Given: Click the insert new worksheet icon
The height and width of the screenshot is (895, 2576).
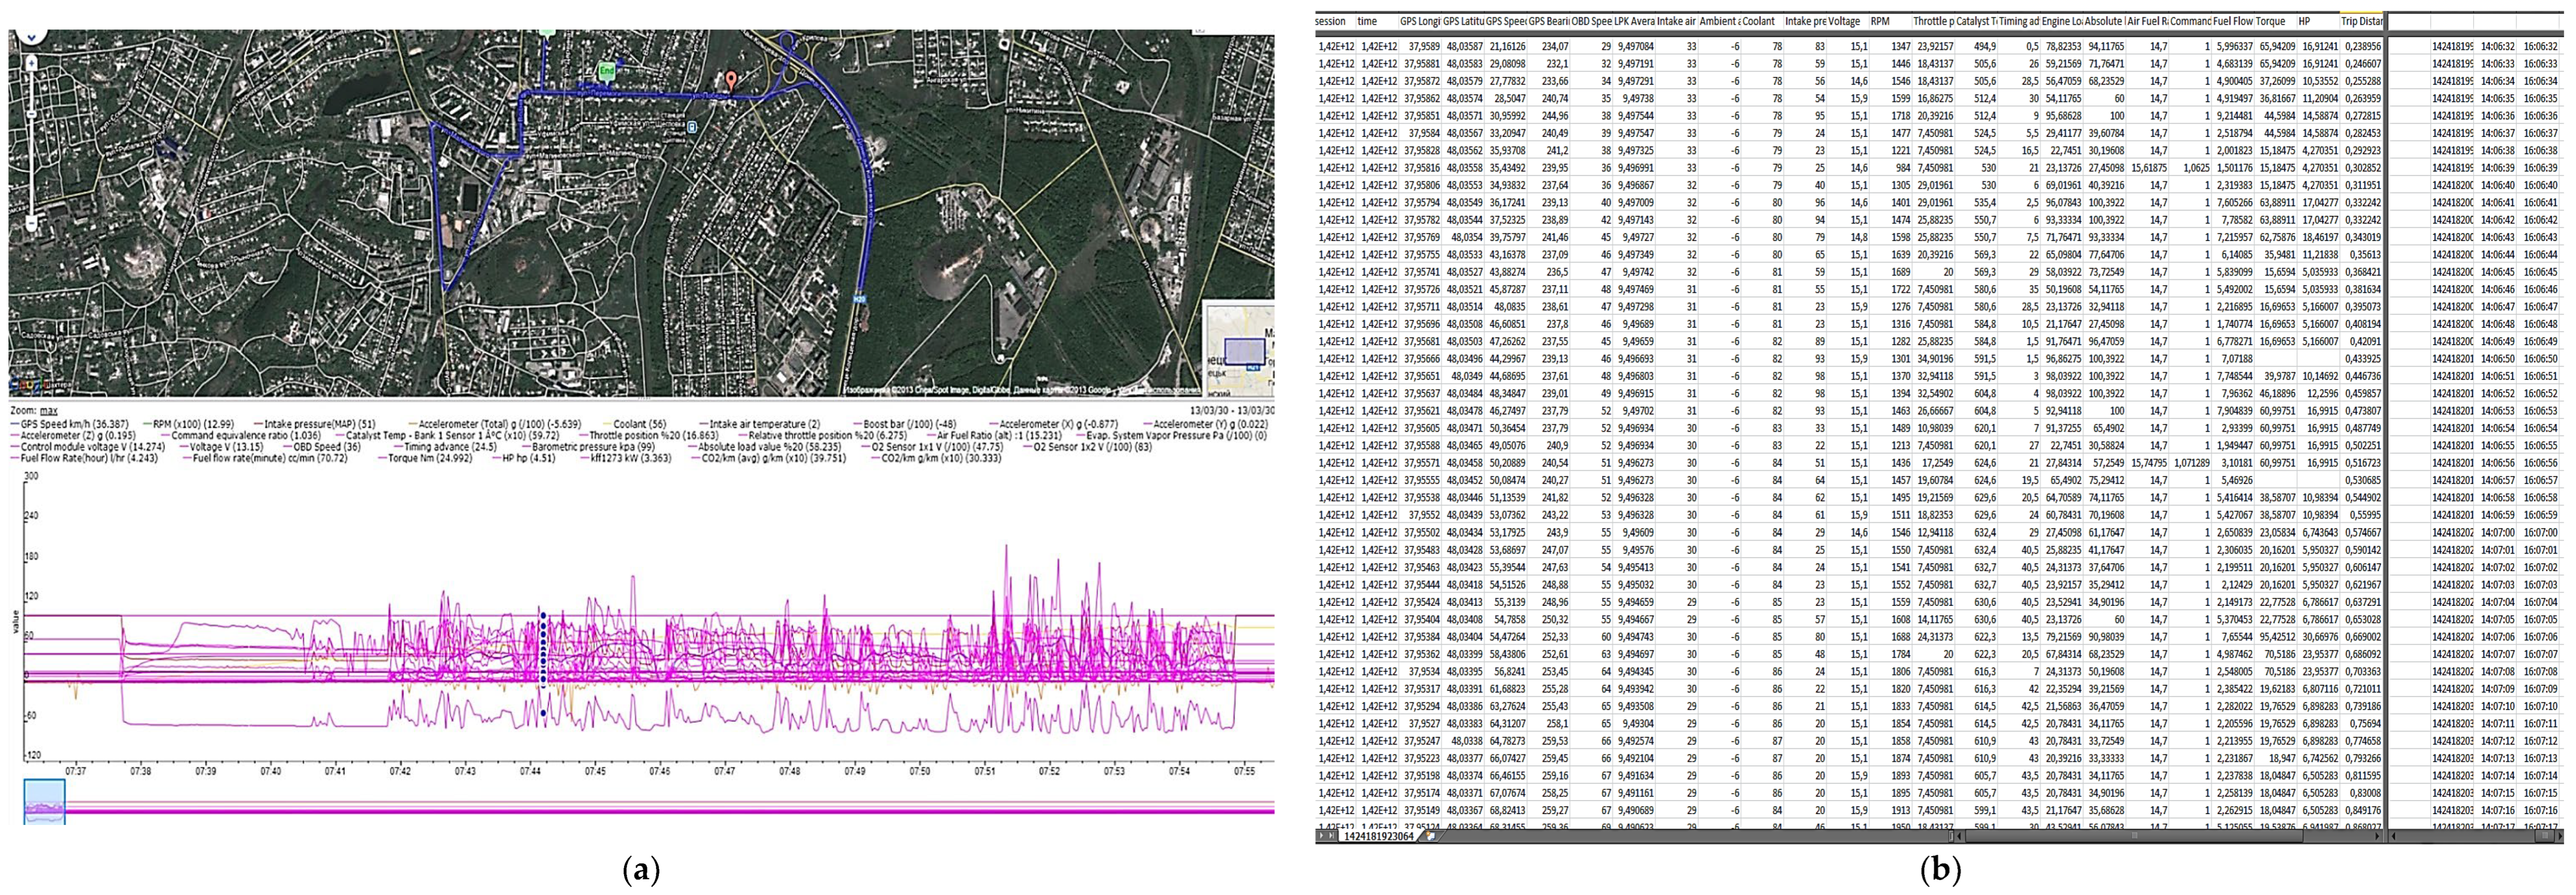Looking at the screenshot, I should pyautogui.click(x=1431, y=837).
